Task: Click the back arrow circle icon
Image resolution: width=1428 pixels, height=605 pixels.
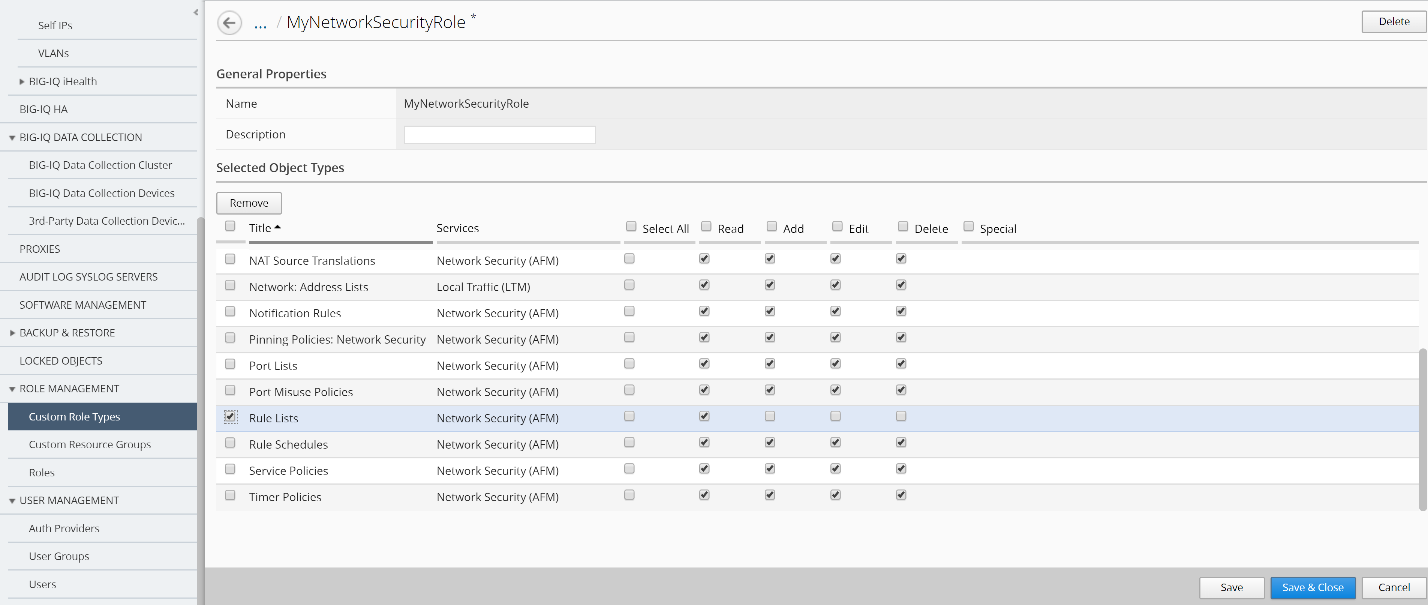Action: [229, 23]
